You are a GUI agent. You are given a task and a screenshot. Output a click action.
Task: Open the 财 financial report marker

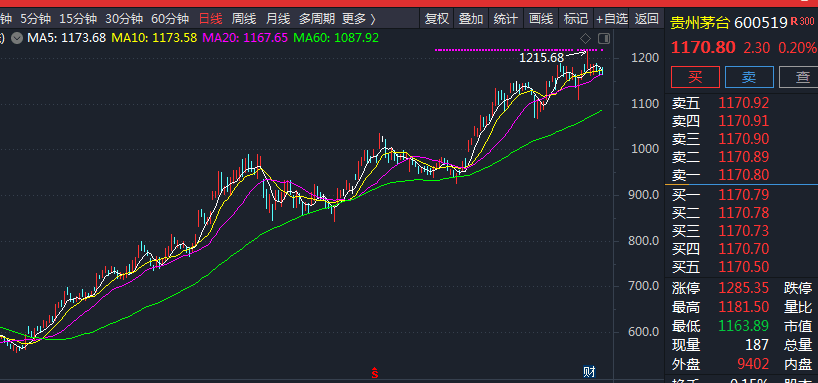pyautogui.click(x=589, y=372)
